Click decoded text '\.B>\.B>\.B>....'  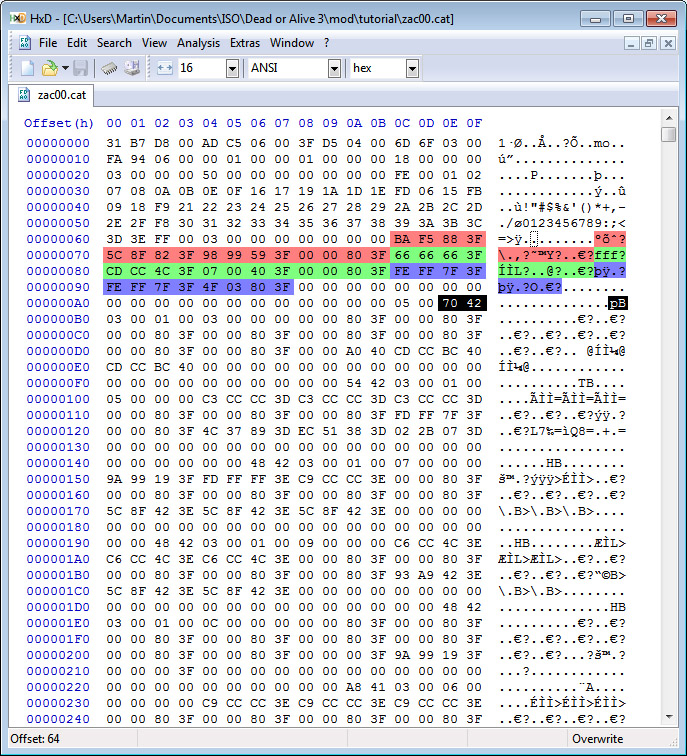point(562,511)
